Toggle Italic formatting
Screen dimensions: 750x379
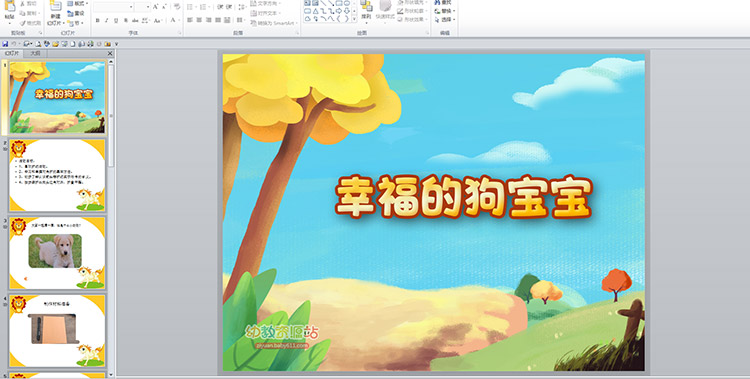point(107,20)
